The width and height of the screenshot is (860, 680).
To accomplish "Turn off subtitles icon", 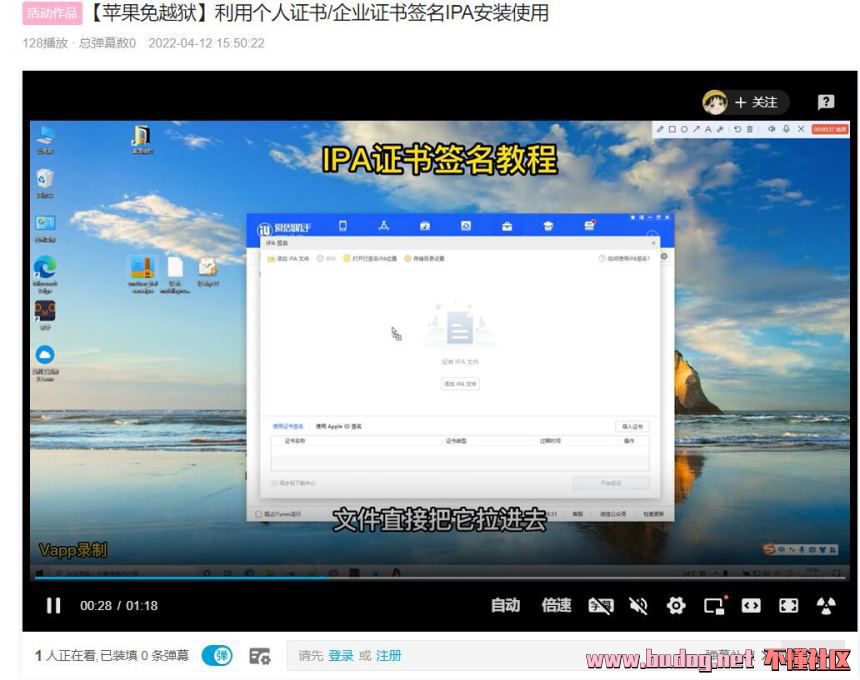I will pyautogui.click(x=600, y=605).
